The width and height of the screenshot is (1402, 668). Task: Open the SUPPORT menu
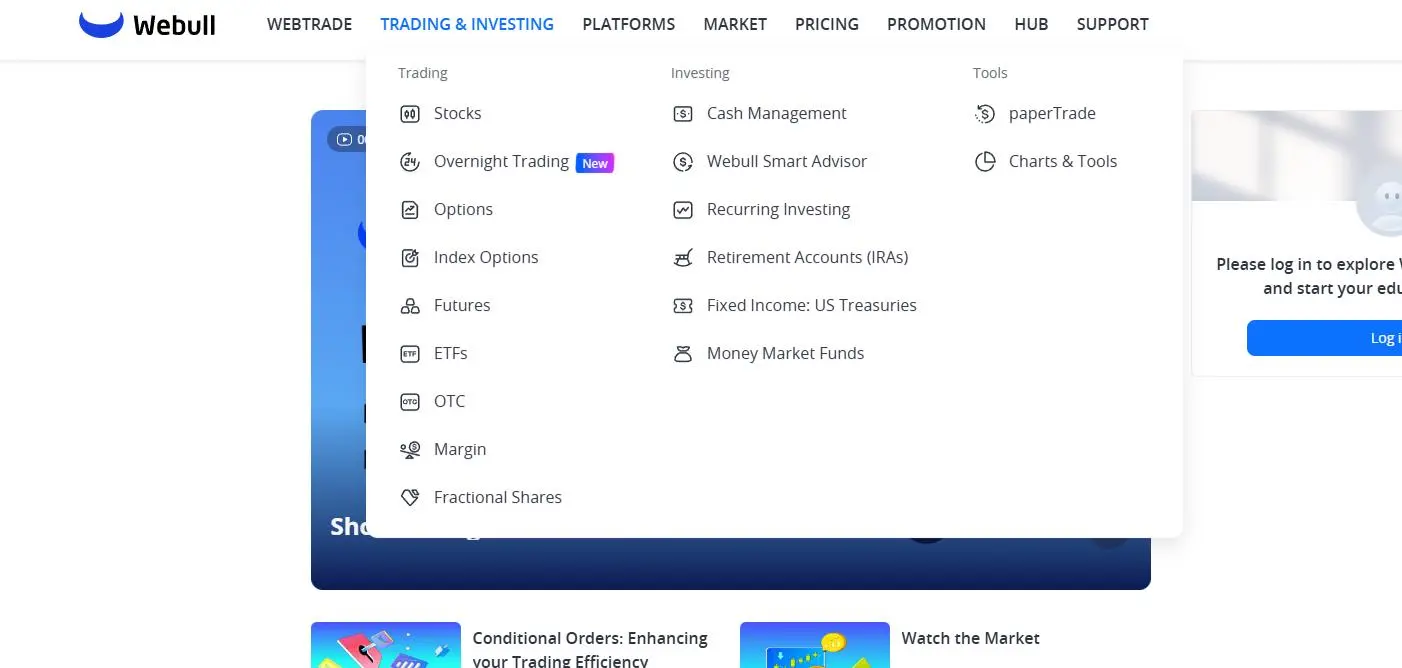click(1113, 24)
